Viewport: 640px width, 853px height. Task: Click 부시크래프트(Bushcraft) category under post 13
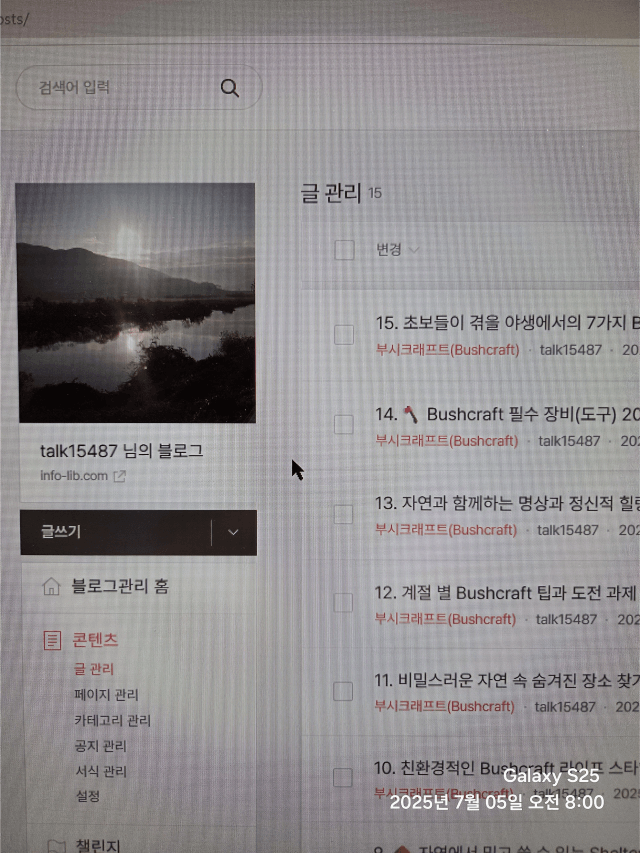coord(446,530)
